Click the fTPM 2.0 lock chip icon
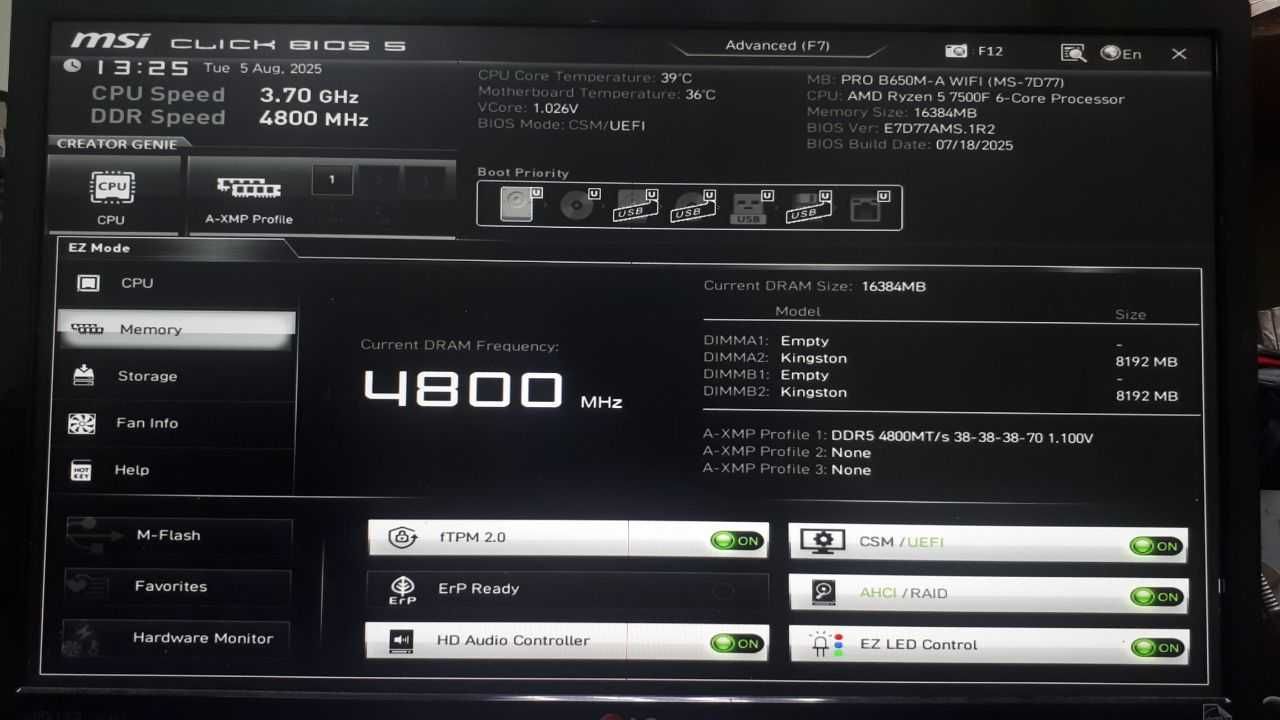The width and height of the screenshot is (1280, 720). [402, 537]
